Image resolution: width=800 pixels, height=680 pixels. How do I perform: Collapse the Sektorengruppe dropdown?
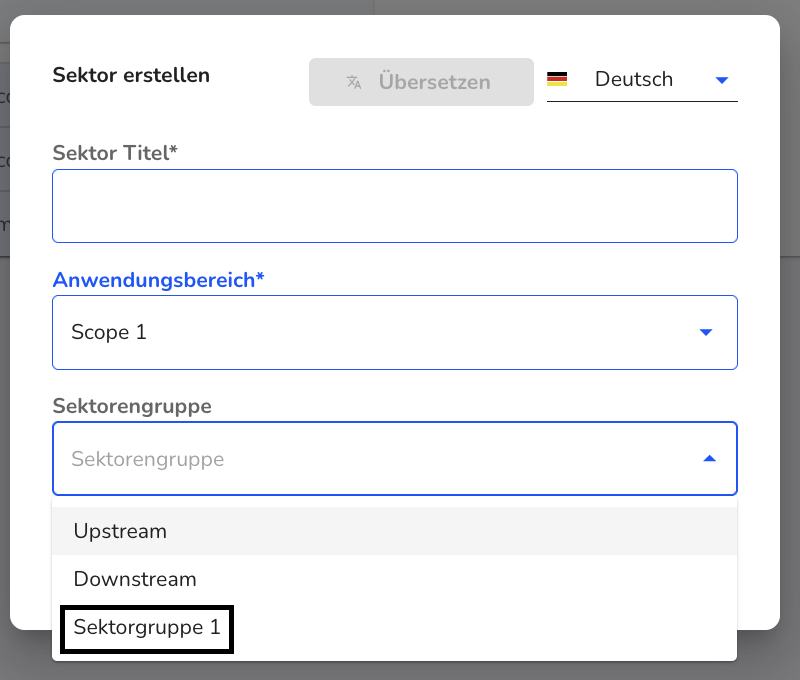395,459
